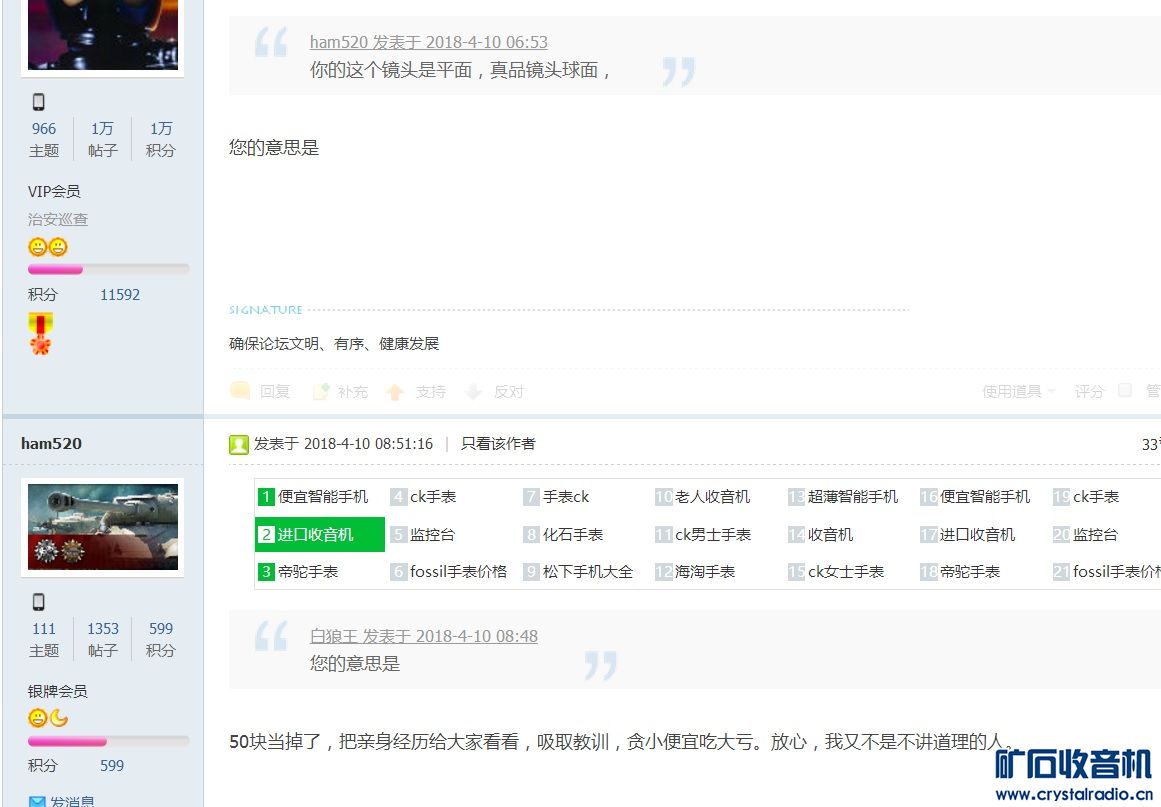Click the 治安巡查 title text

pyautogui.click(x=58, y=219)
